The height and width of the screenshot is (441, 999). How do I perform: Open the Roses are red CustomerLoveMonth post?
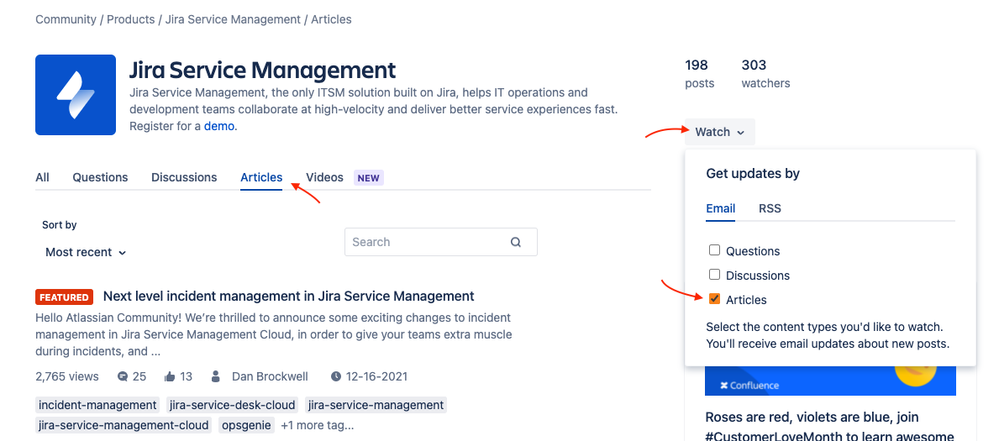click(x=830, y=427)
